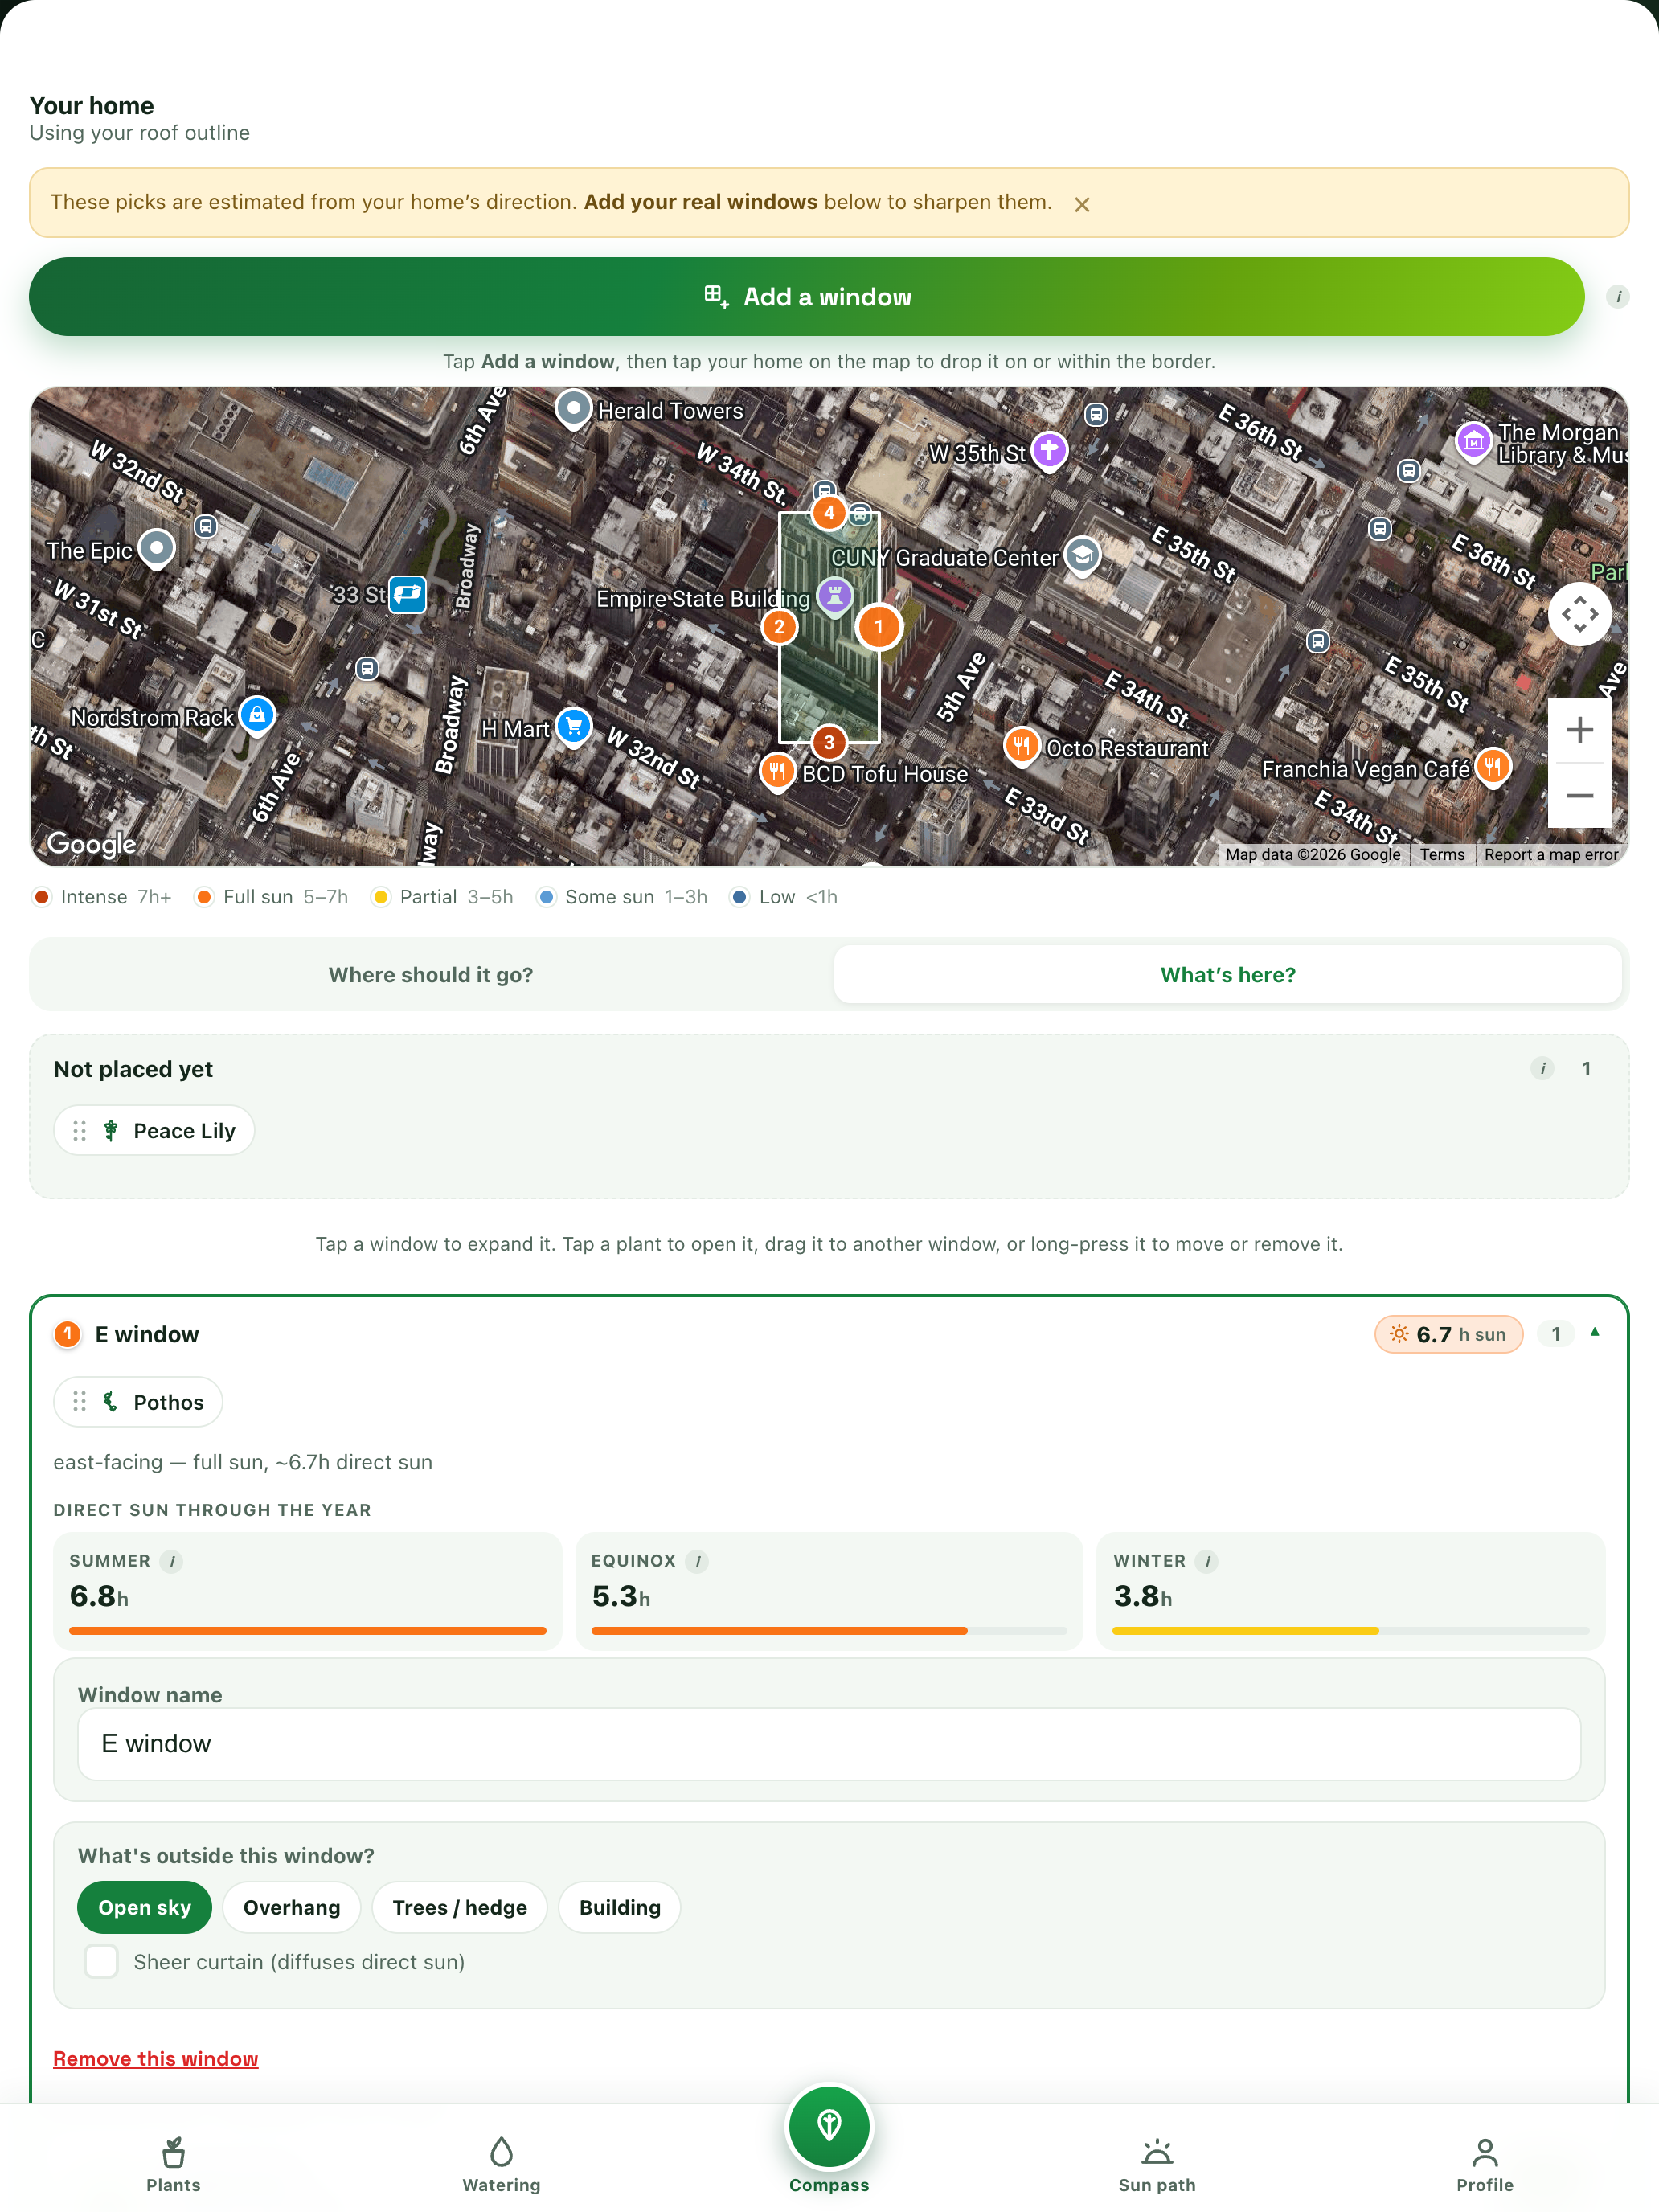This screenshot has height=2212, width=1659.
Task: Click the Window name input field
Action: (x=829, y=1744)
